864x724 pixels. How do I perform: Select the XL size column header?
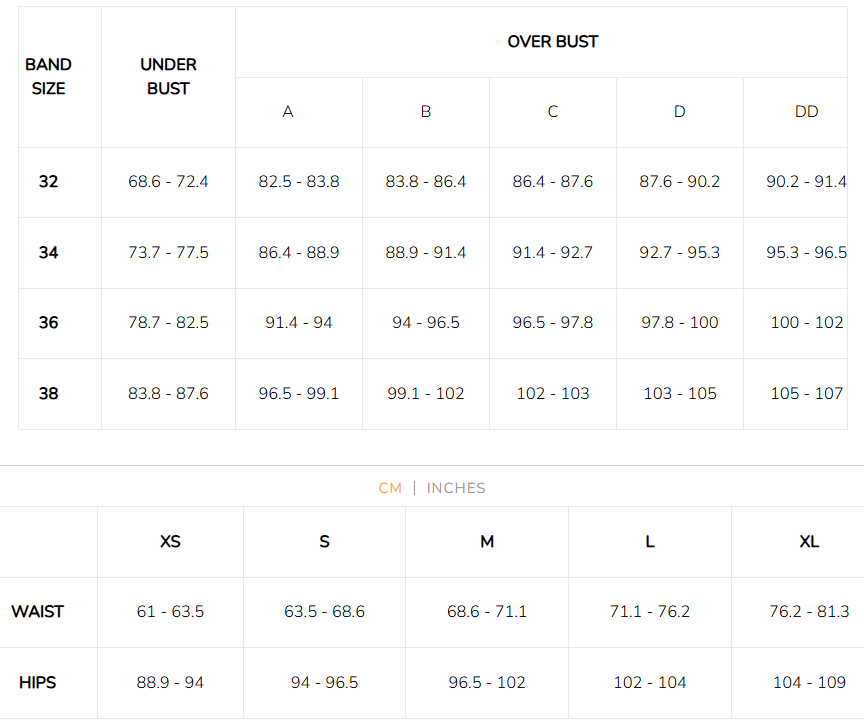[x=809, y=541]
